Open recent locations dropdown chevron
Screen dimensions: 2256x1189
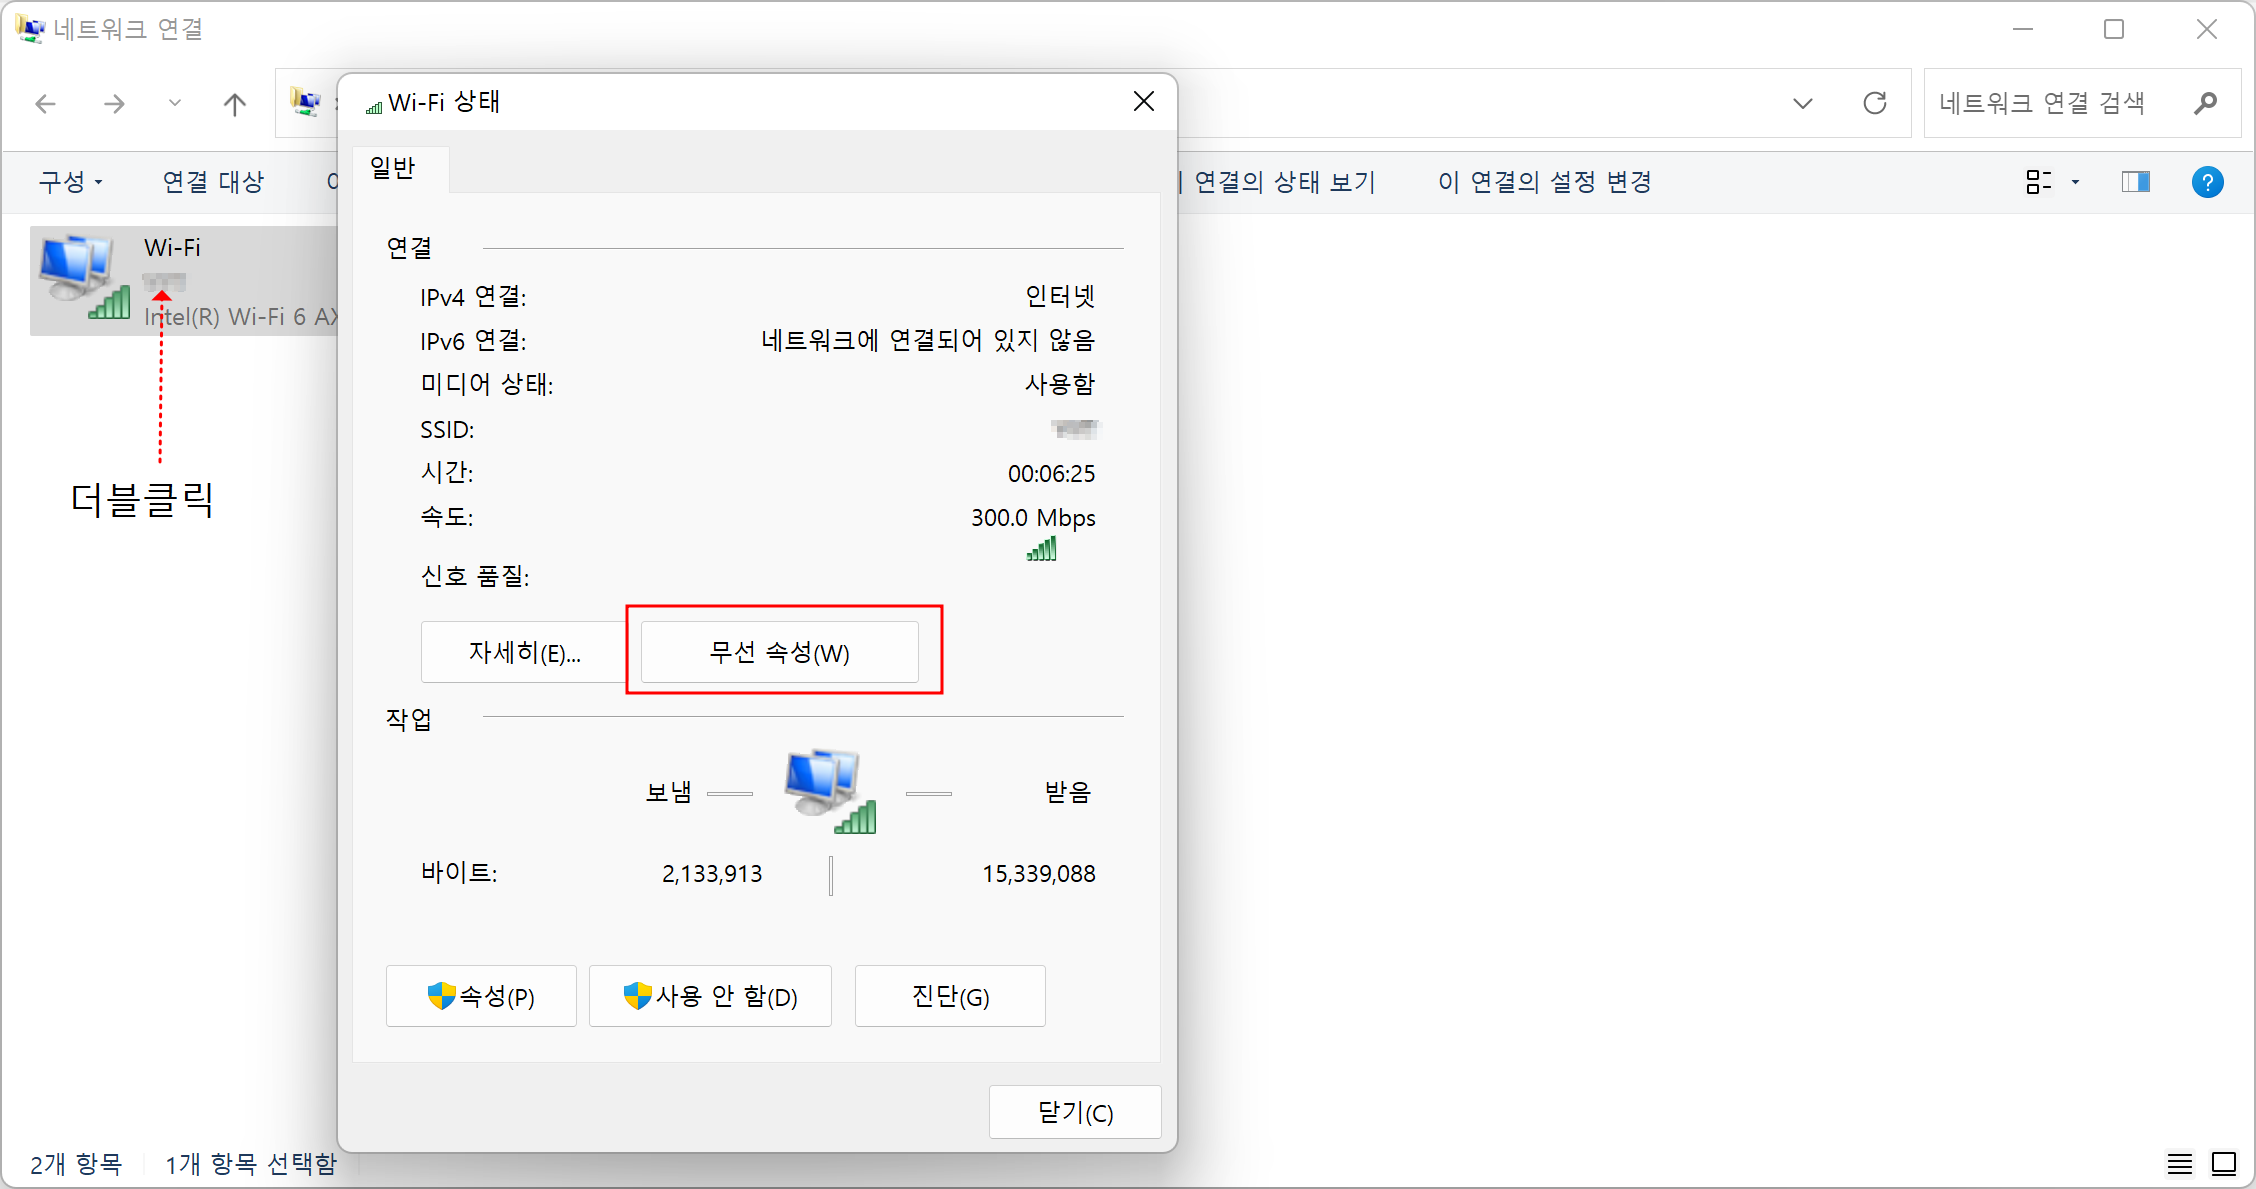click(x=175, y=103)
